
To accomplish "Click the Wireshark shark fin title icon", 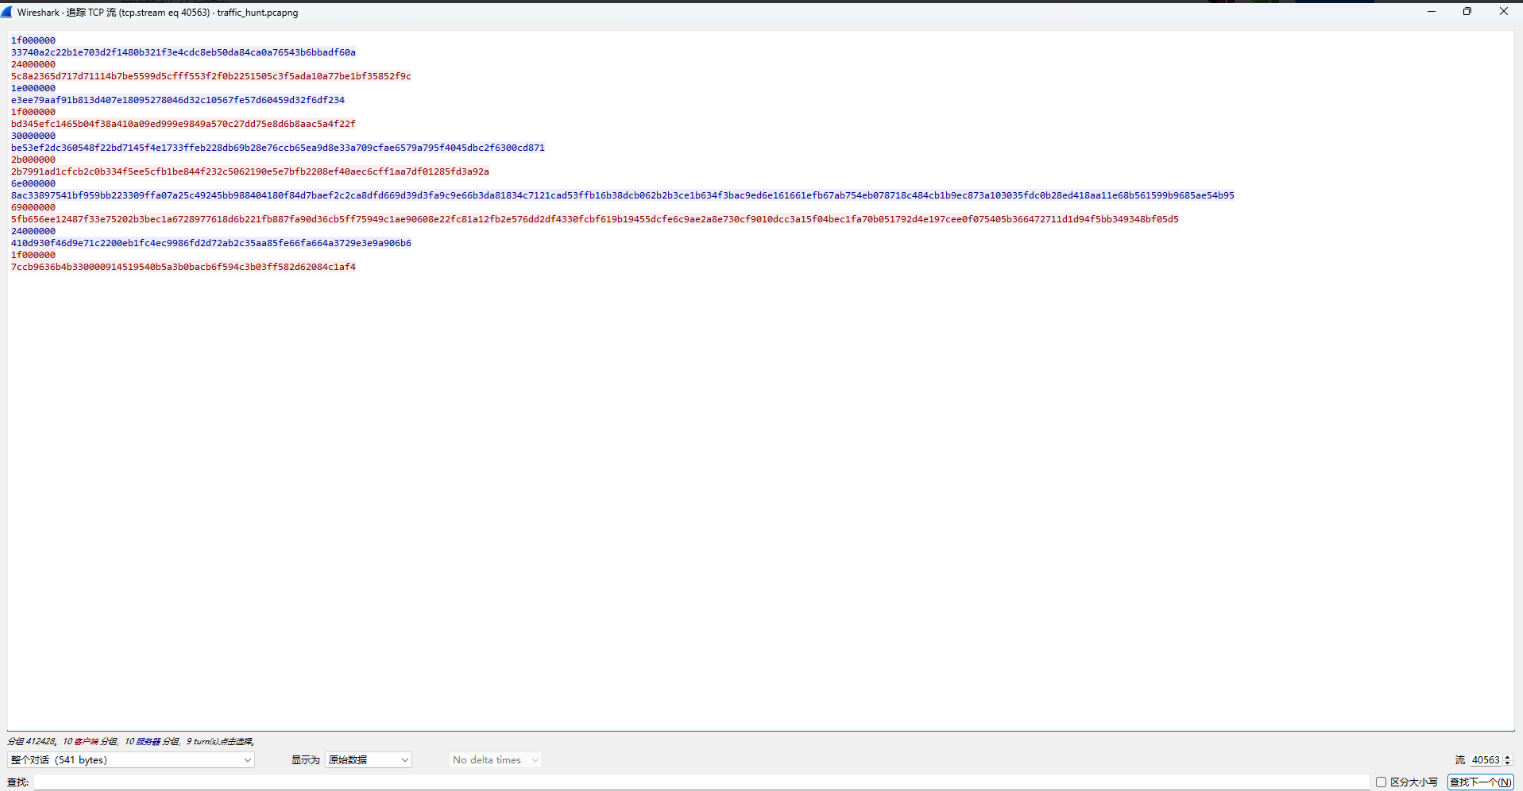I will 7,12.
